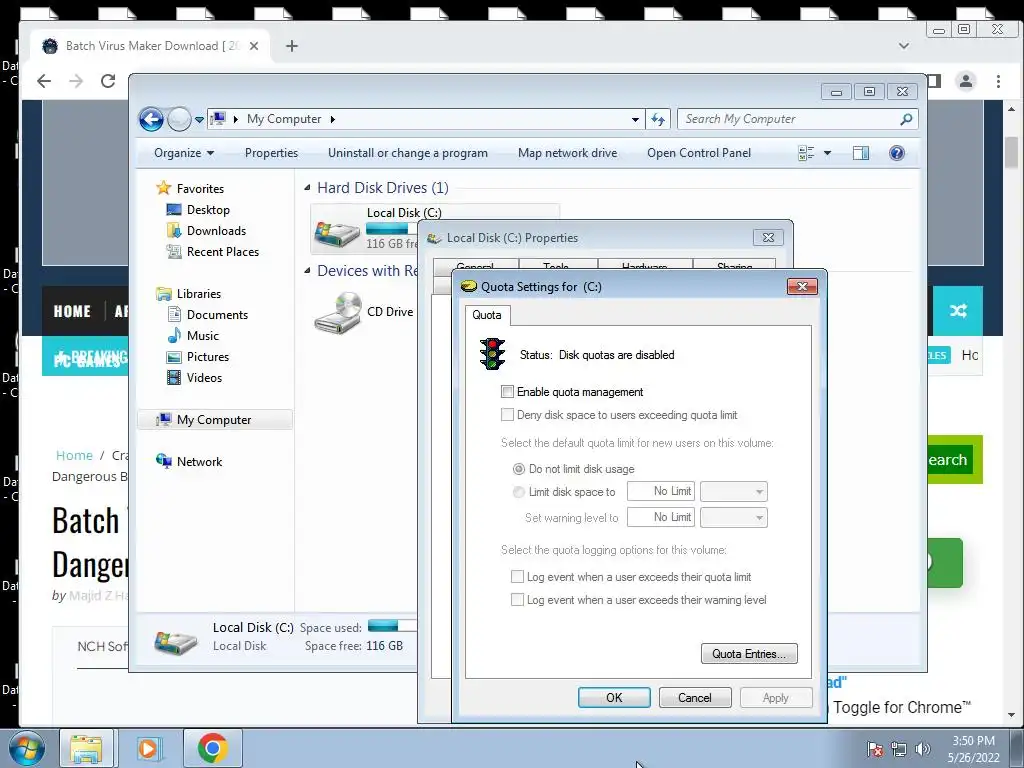Click Open Control Panel
Screen dimensions: 1024x768
pos(699,153)
